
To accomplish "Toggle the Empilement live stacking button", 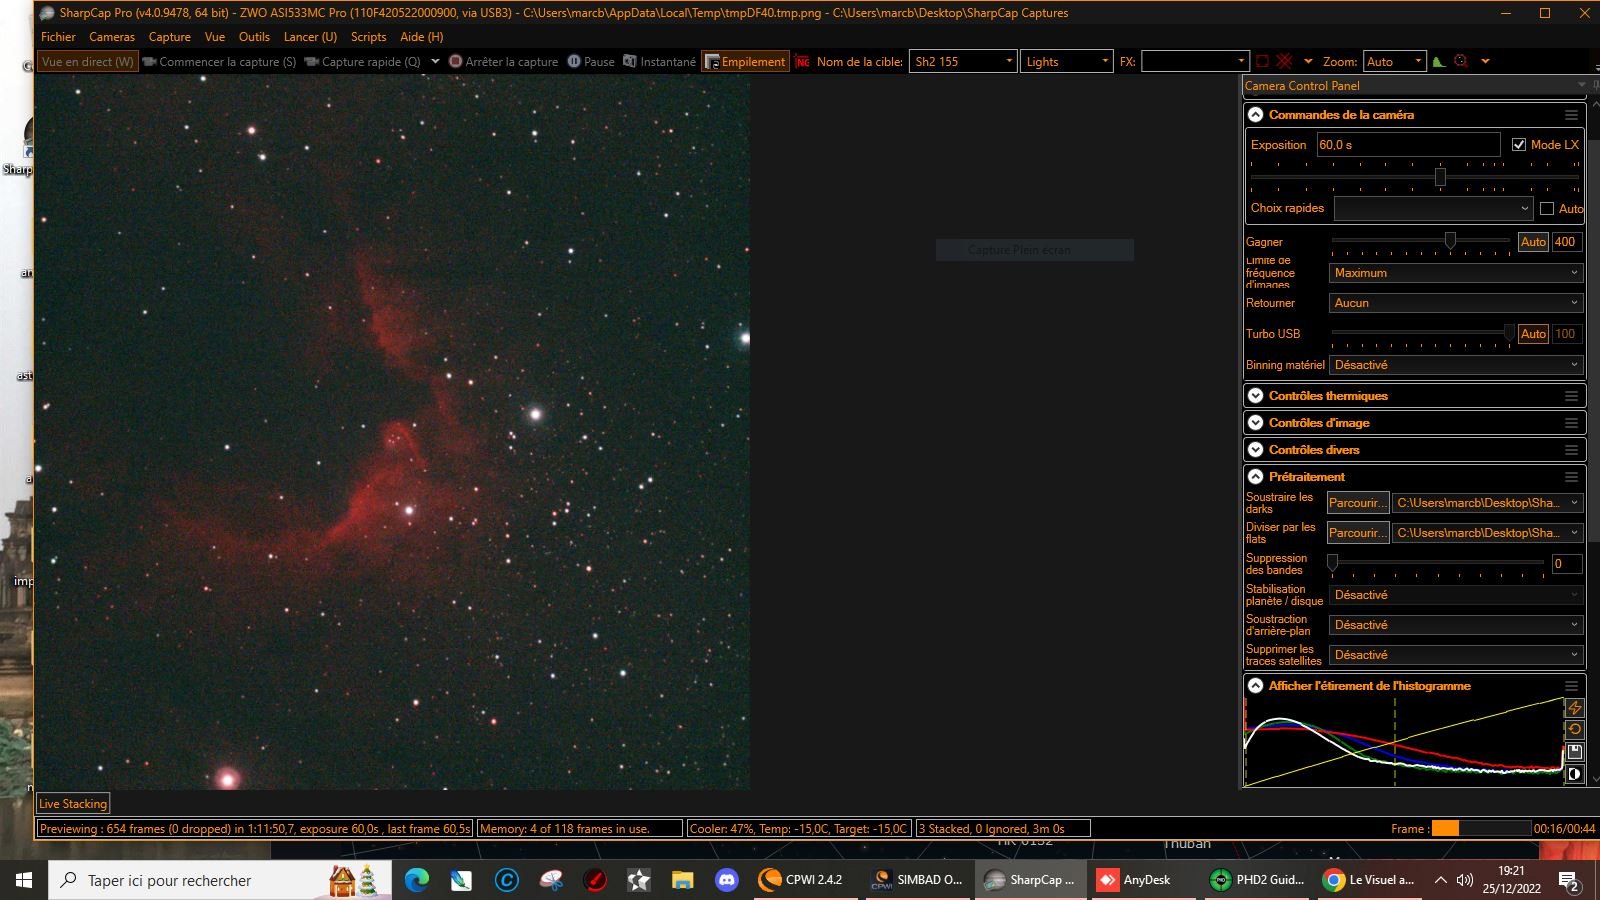I will [x=745, y=62].
